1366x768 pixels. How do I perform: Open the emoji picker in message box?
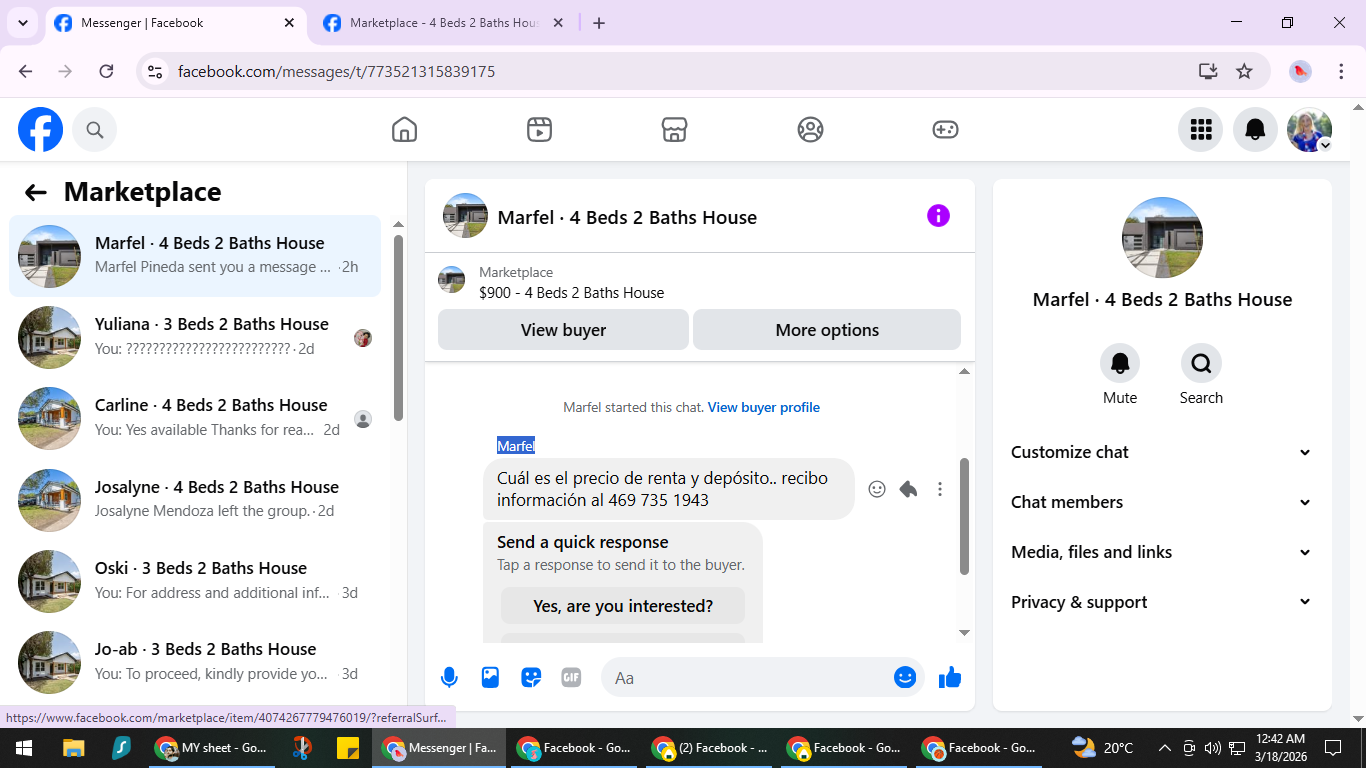pos(905,678)
